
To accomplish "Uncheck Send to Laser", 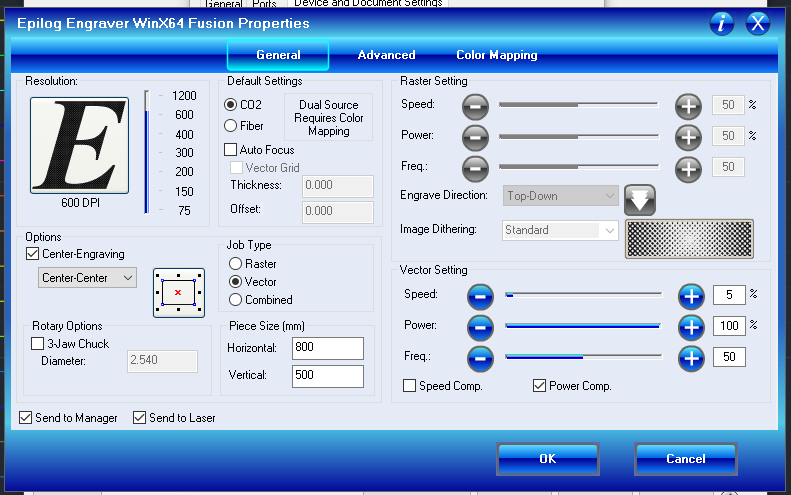I will point(139,418).
